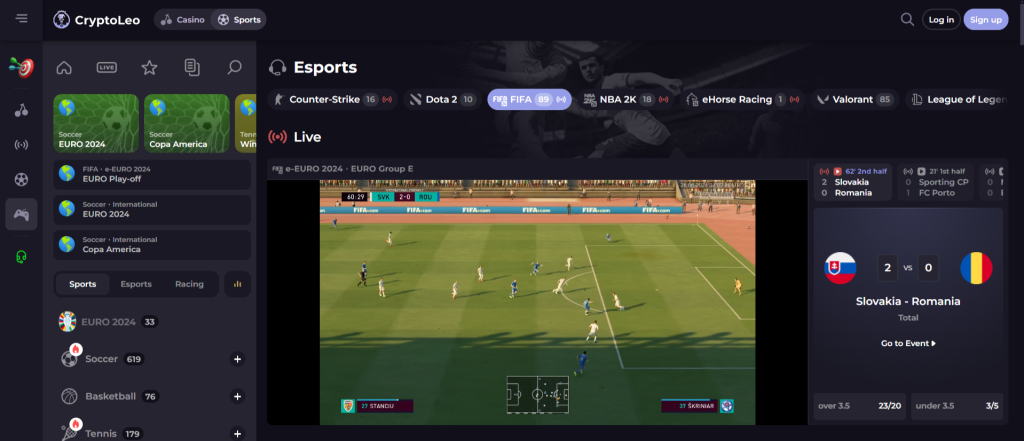Follow the Go to Event link
This screenshot has height=441, width=1024.
point(908,343)
